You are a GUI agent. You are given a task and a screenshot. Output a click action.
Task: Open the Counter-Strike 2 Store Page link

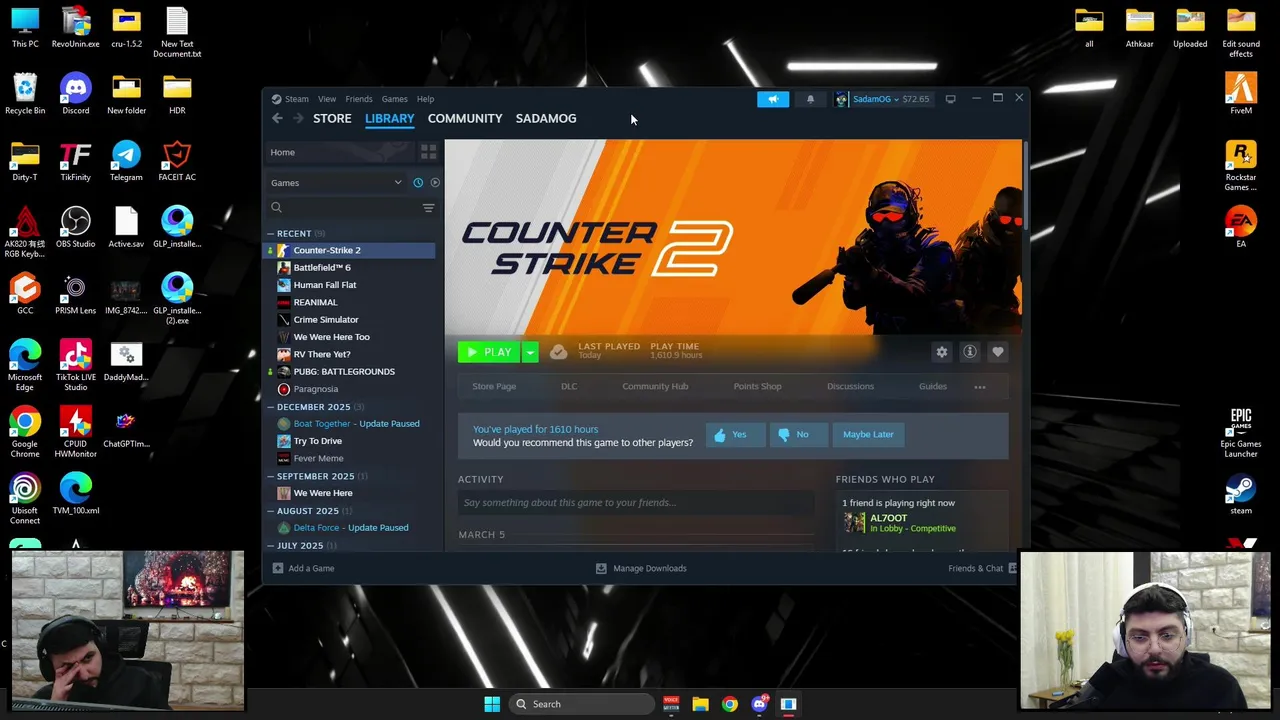(x=494, y=387)
